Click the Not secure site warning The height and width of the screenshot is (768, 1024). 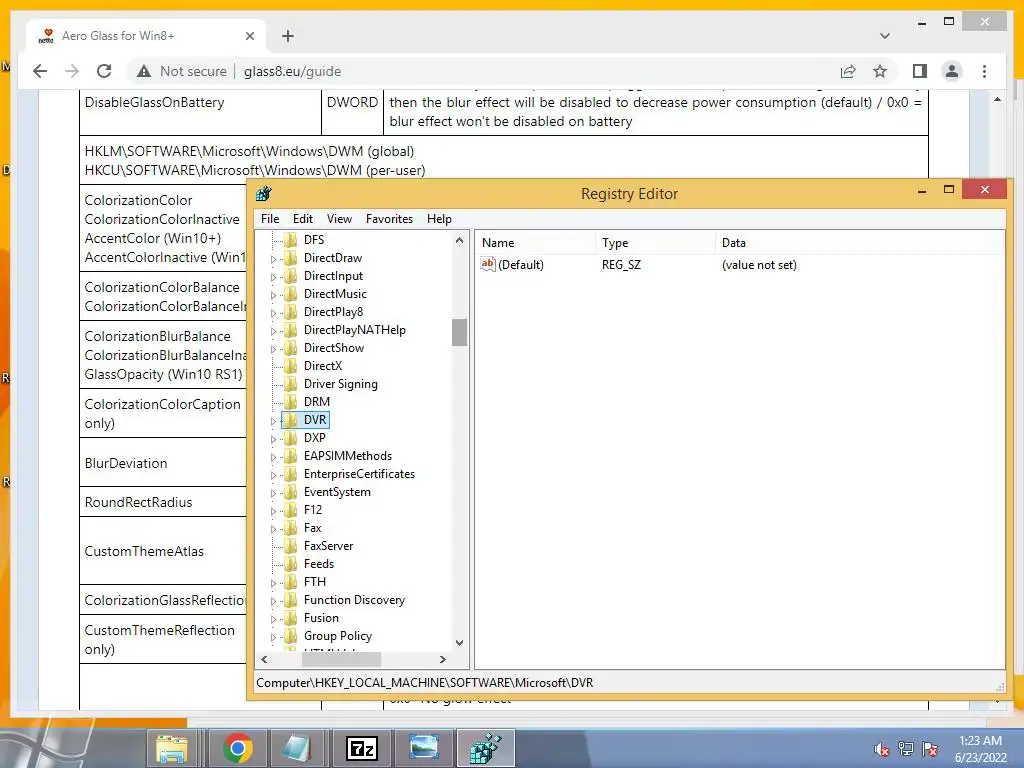pos(182,71)
